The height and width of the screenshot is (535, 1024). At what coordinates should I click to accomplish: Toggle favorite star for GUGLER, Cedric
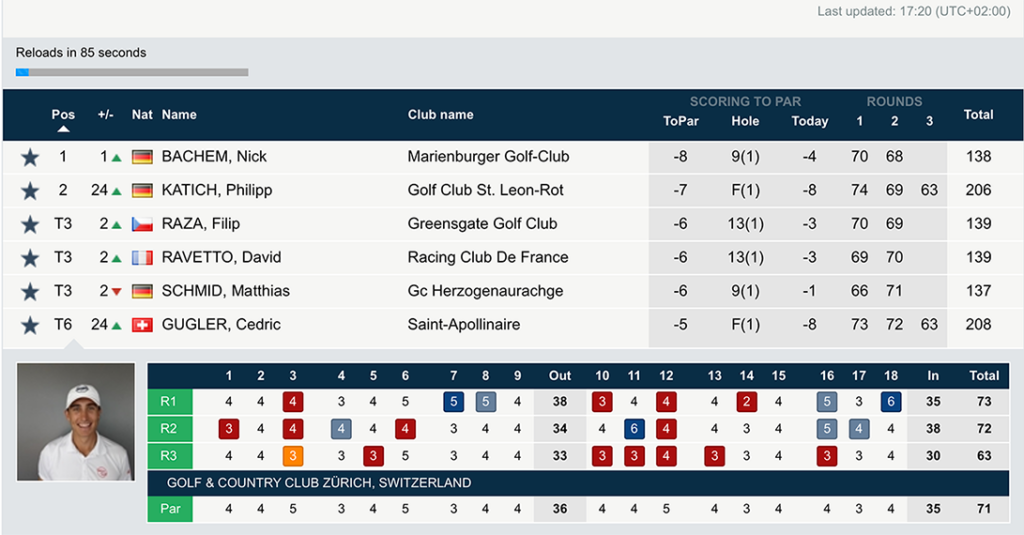pyautogui.click(x=29, y=325)
